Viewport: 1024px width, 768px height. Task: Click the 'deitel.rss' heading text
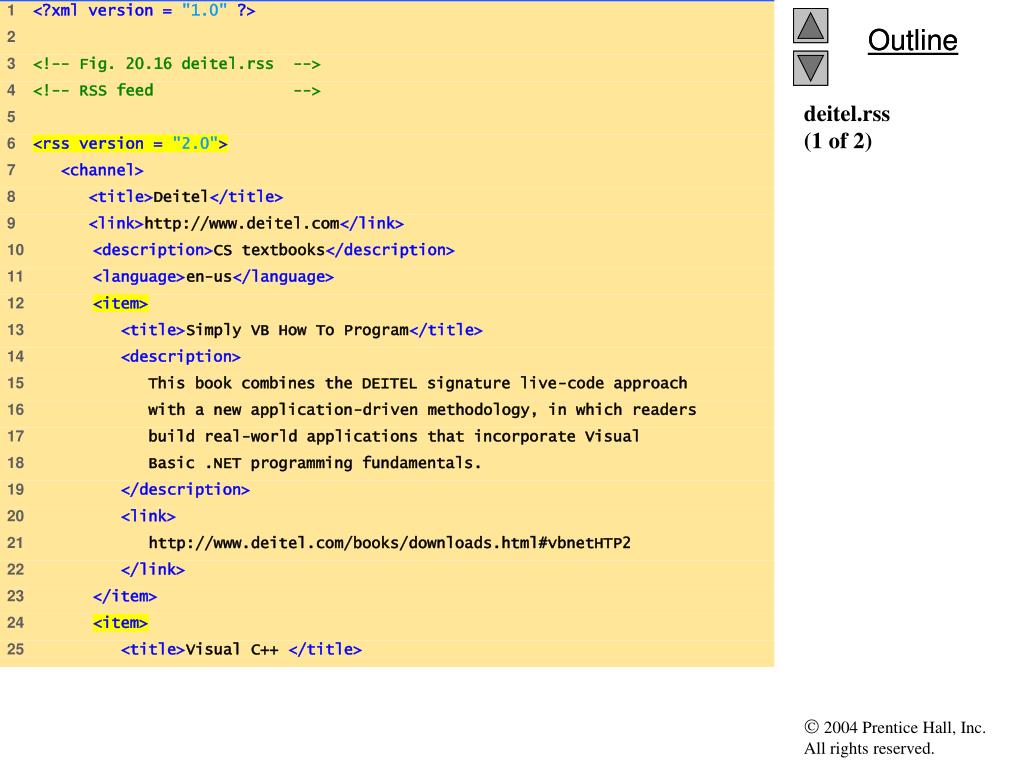pos(846,114)
